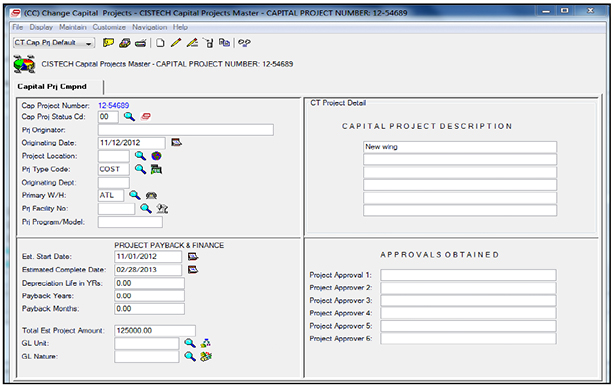Open calendar beside Est. Start Date
The width and height of the screenshot is (615, 389).
[x=193, y=256]
